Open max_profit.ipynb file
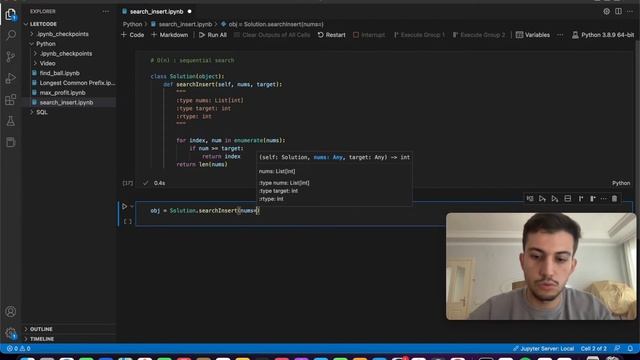 [x=62, y=93]
